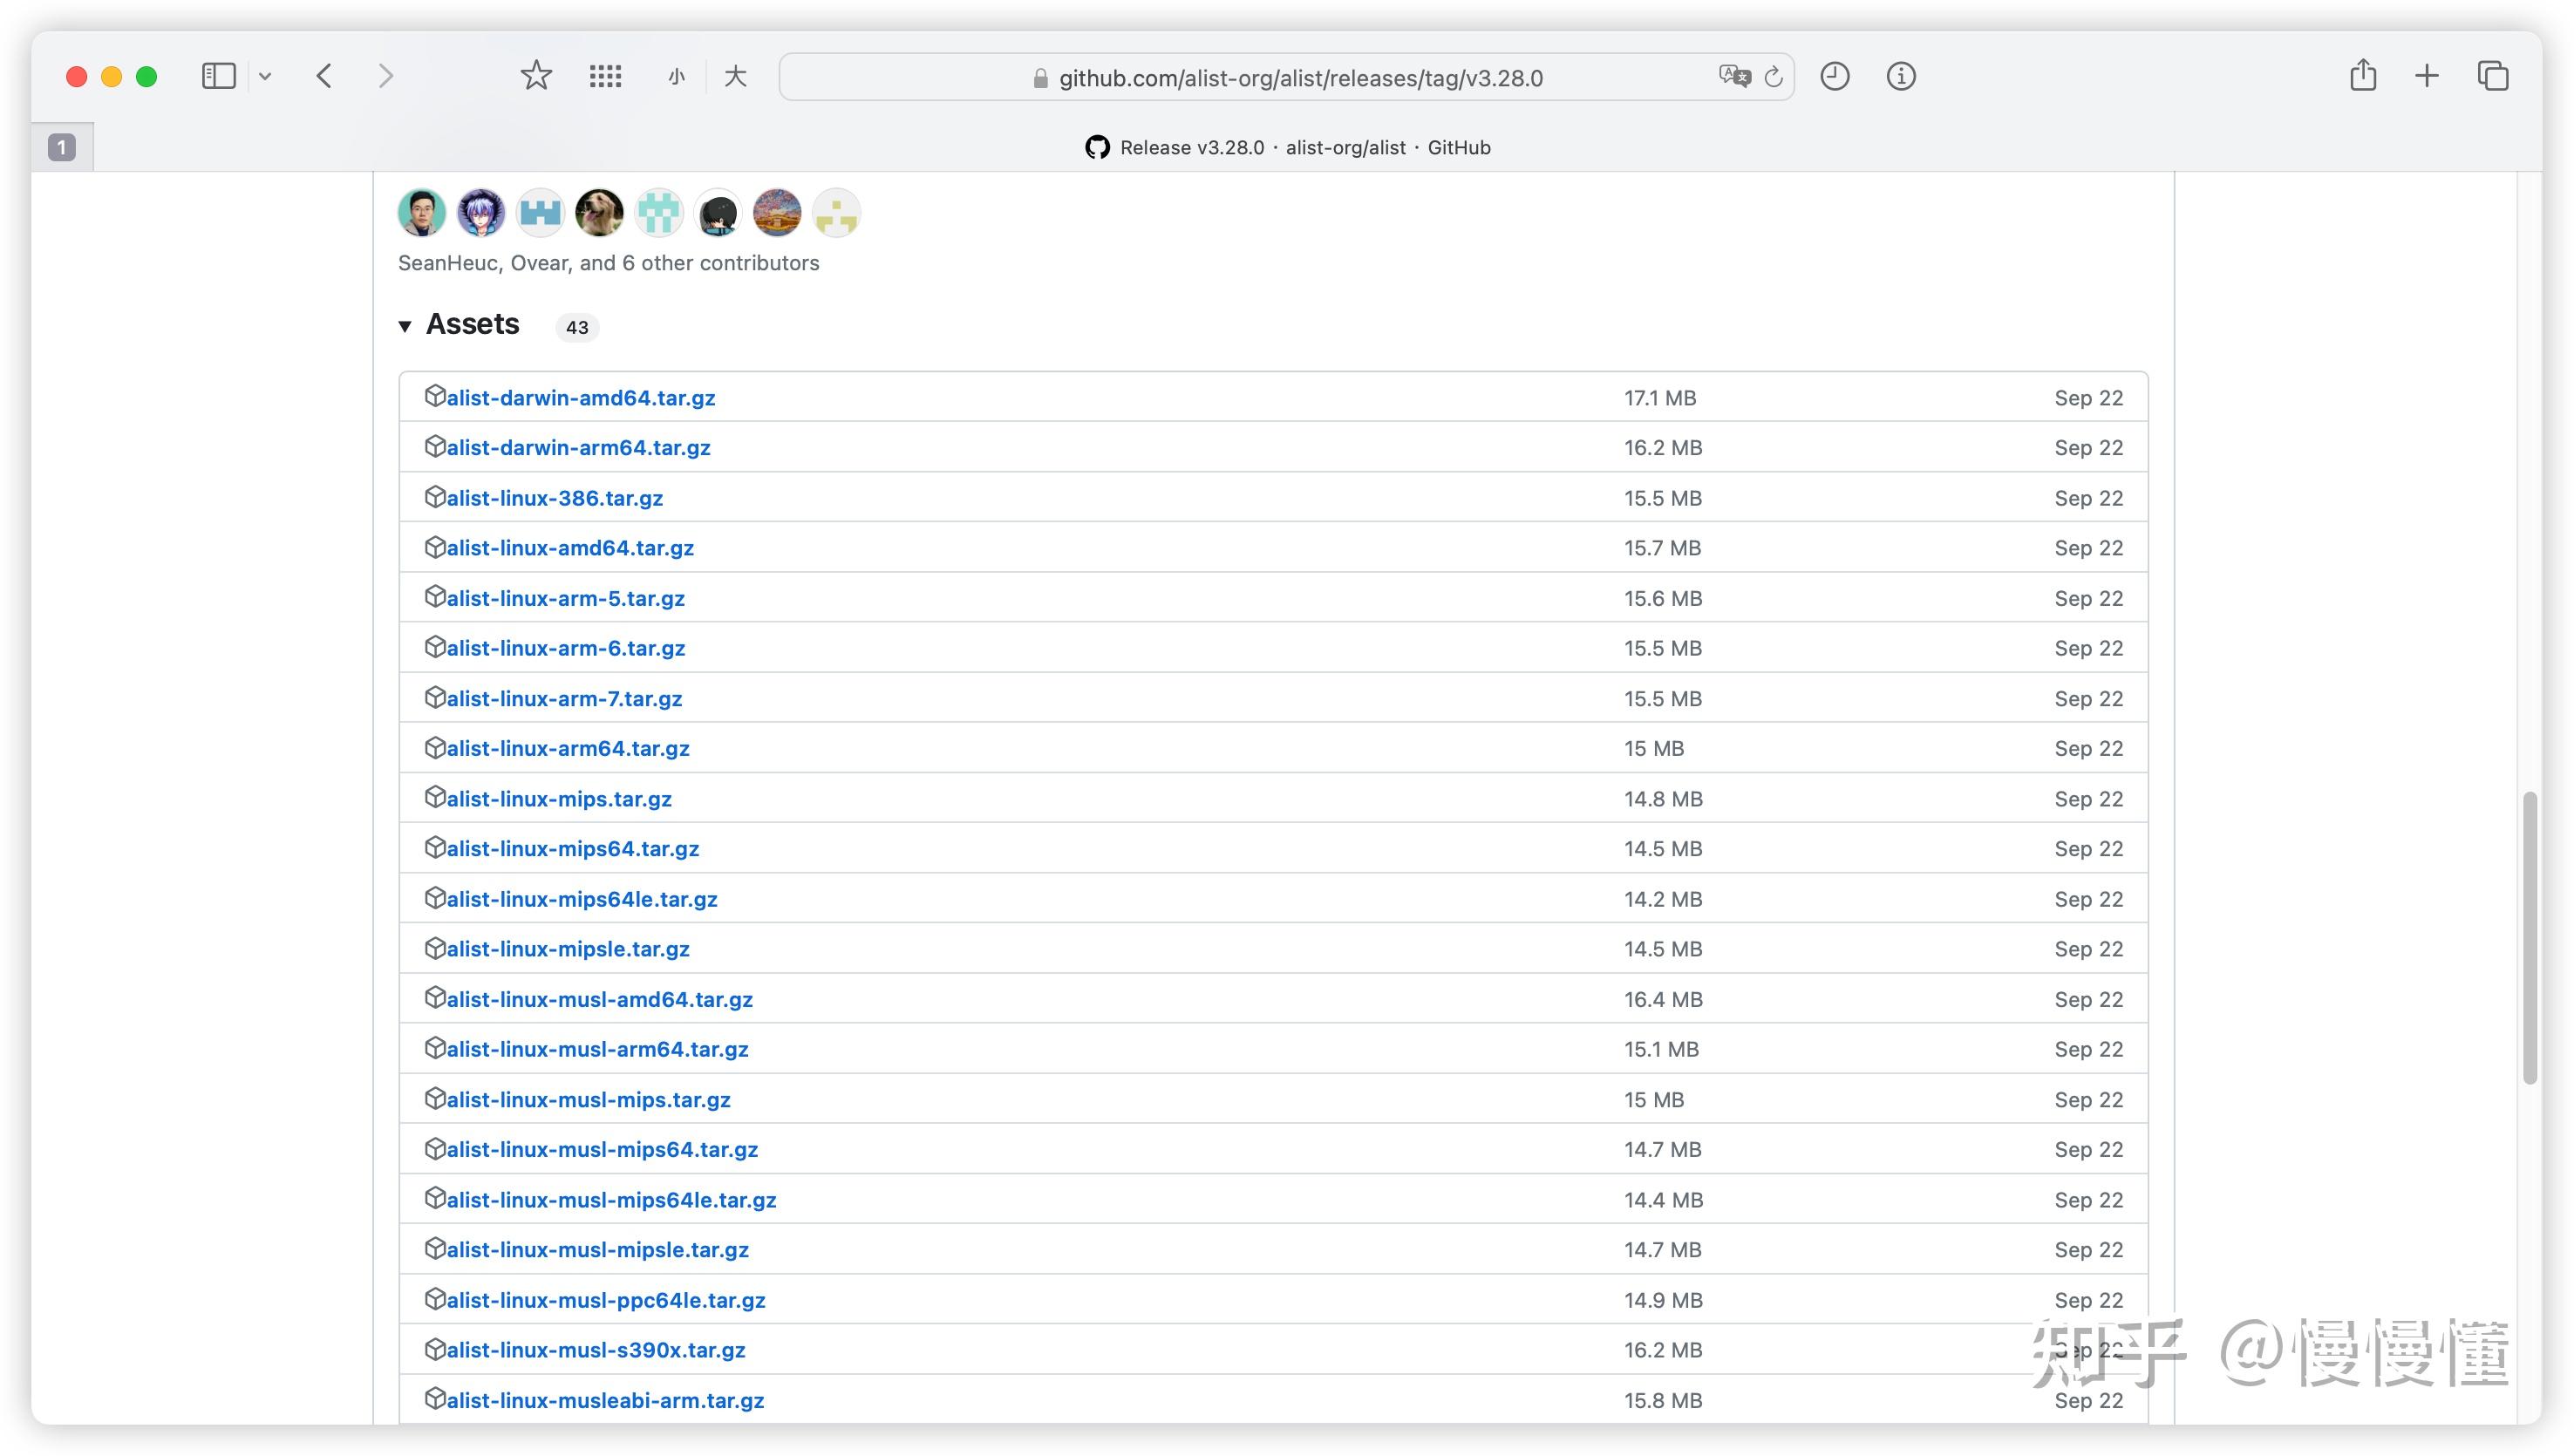
Task: Open the history clock icon
Action: point(1834,76)
